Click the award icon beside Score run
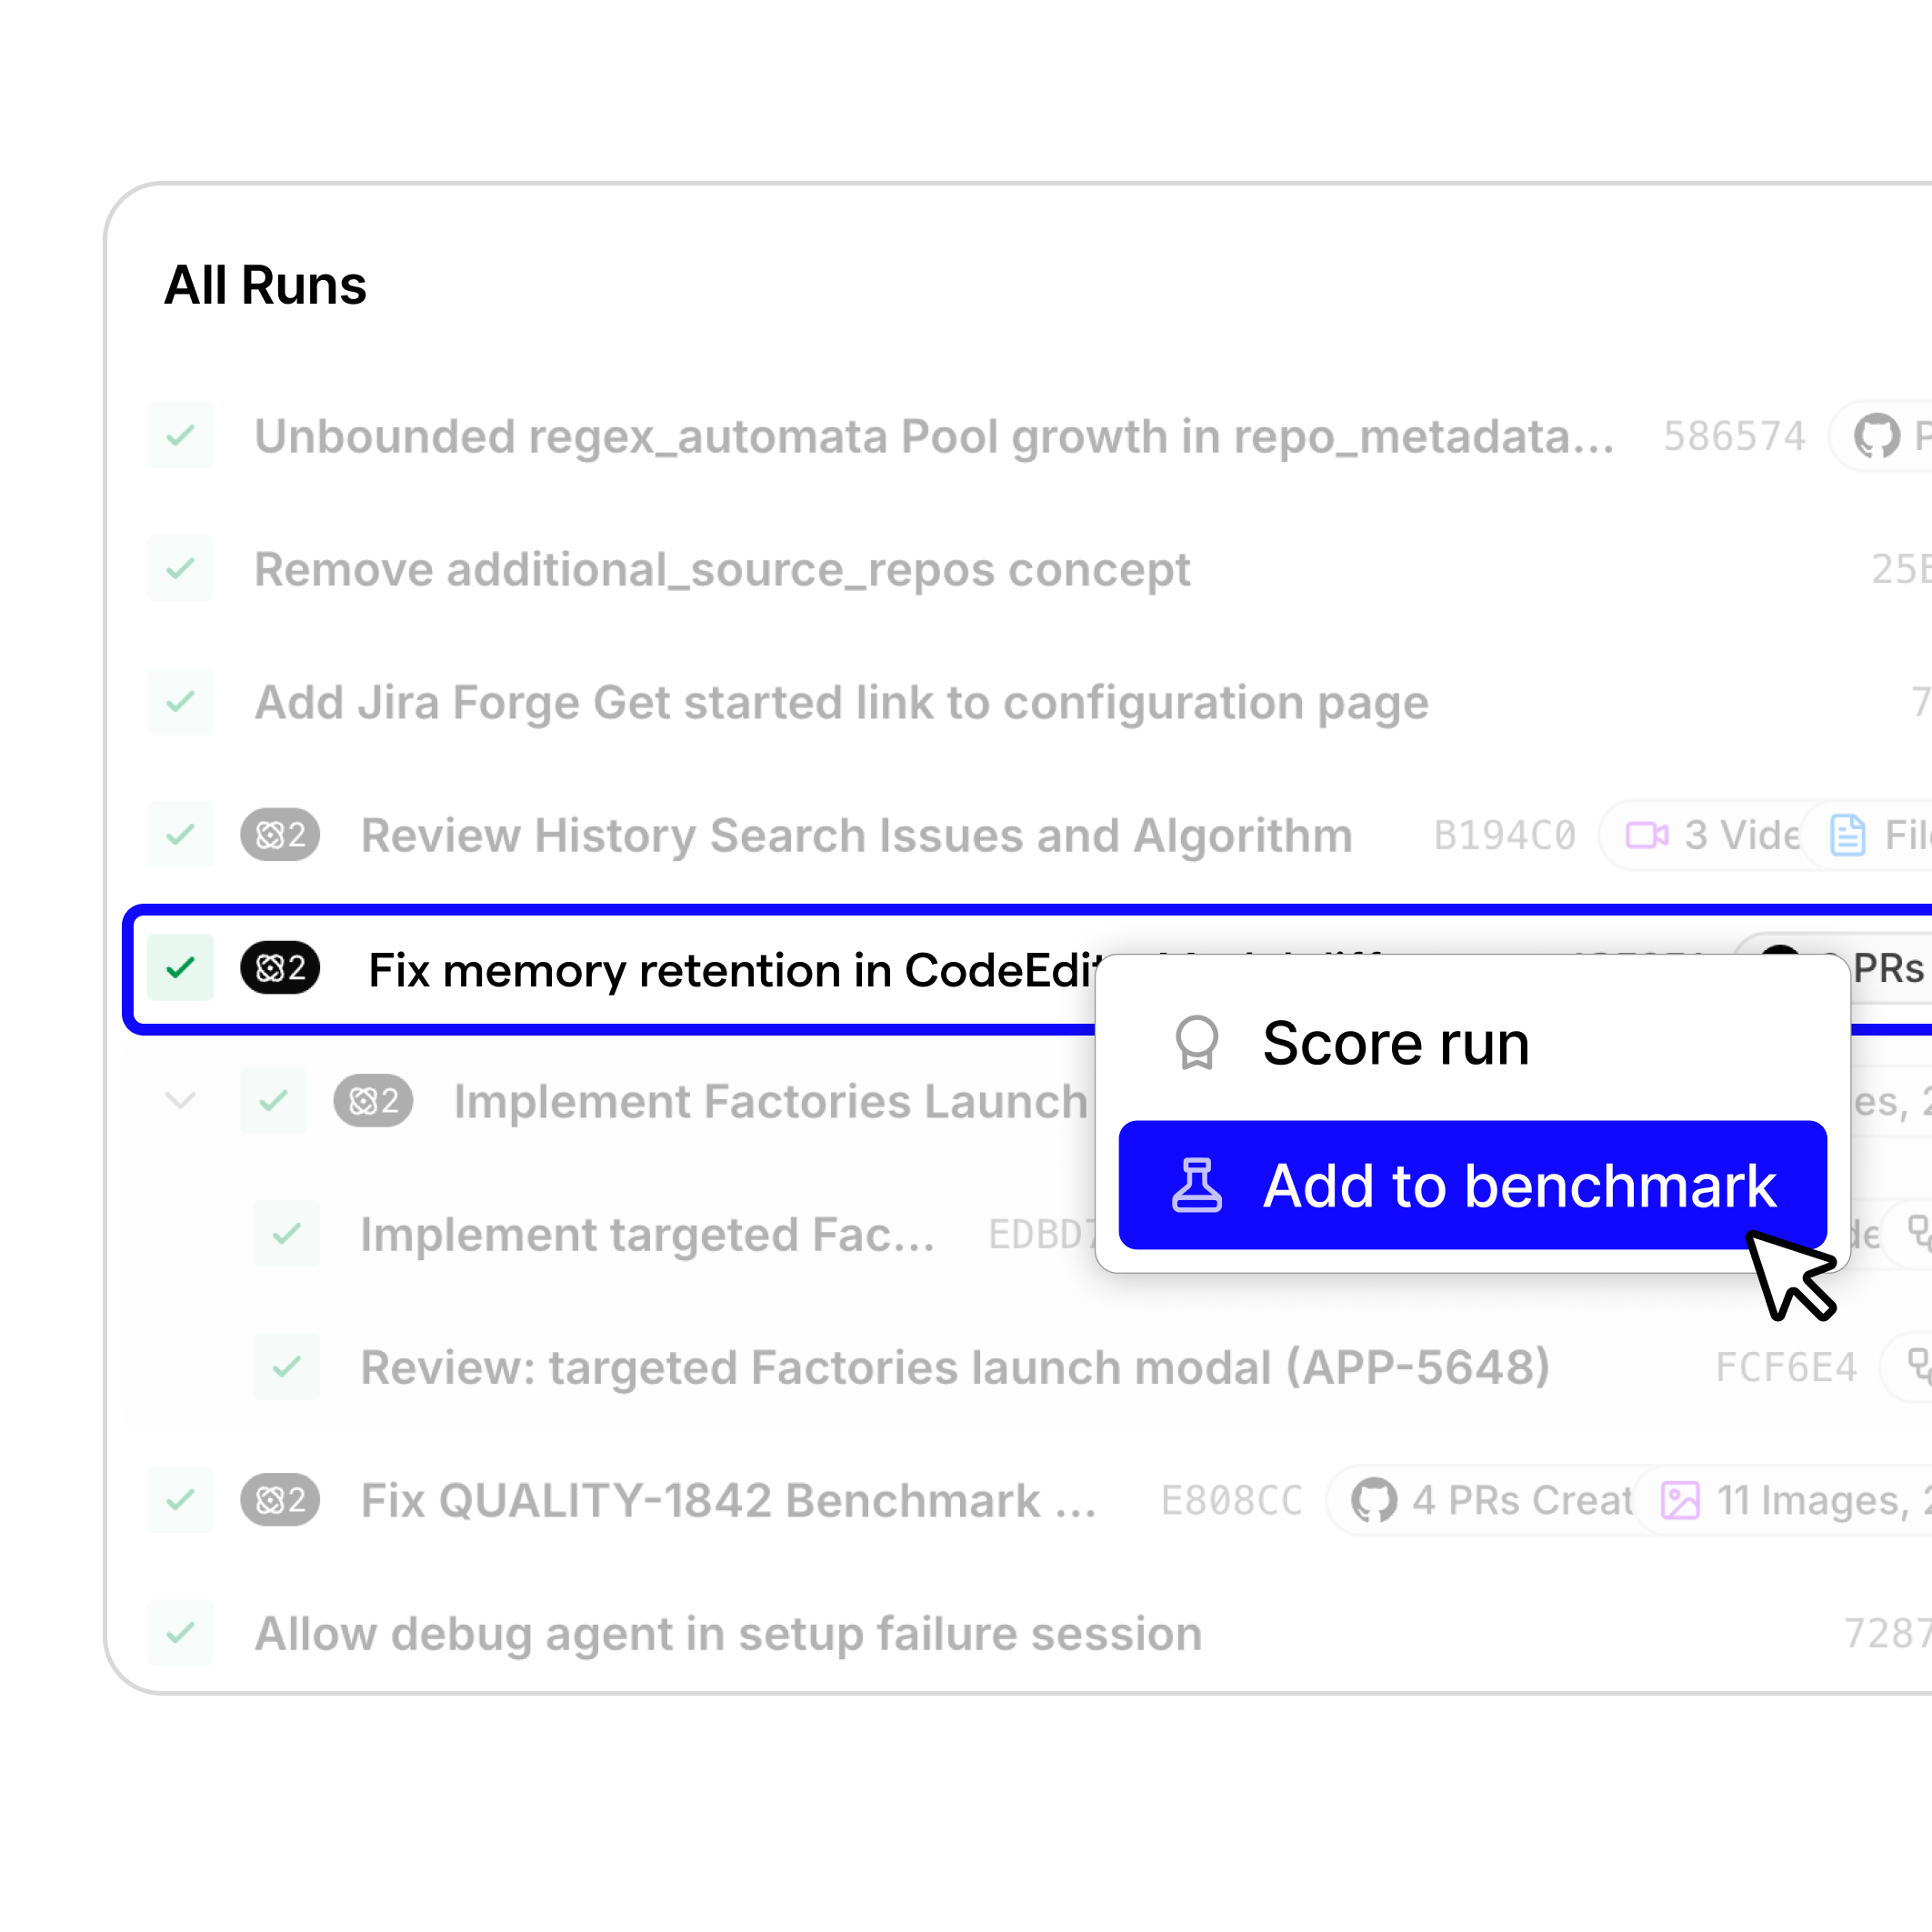The height and width of the screenshot is (1932, 1932). click(x=1196, y=1043)
